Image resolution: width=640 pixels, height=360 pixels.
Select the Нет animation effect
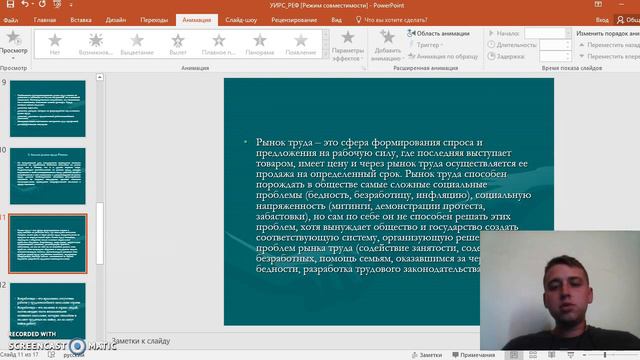(55, 44)
